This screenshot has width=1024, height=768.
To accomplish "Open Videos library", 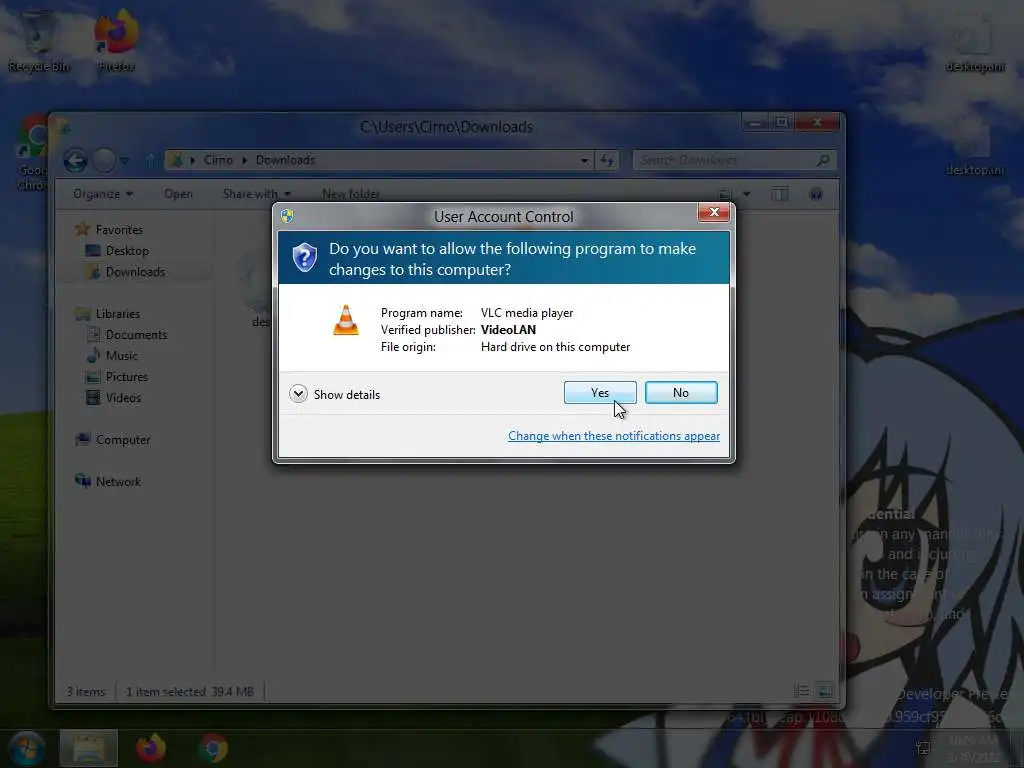I will point(114,397).
